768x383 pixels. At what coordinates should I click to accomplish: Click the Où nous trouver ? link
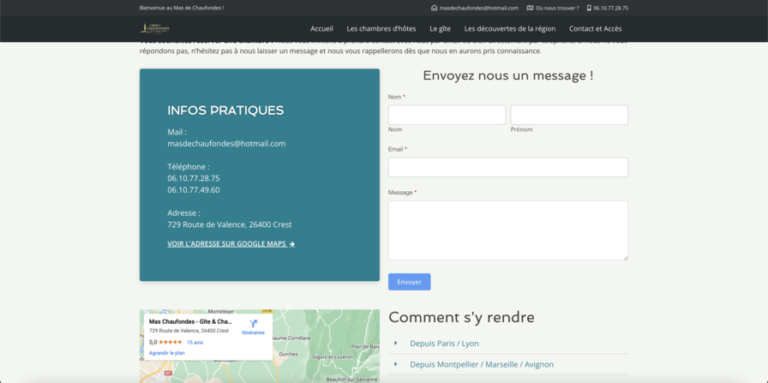[x=557, y=8]
